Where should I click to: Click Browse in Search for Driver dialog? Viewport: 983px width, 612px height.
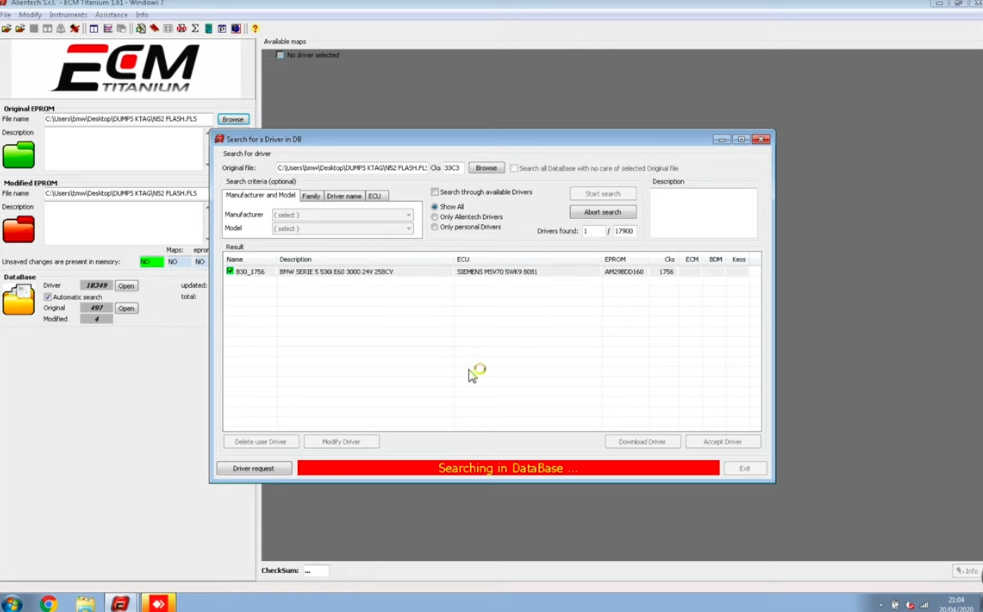tap(486, 168)
